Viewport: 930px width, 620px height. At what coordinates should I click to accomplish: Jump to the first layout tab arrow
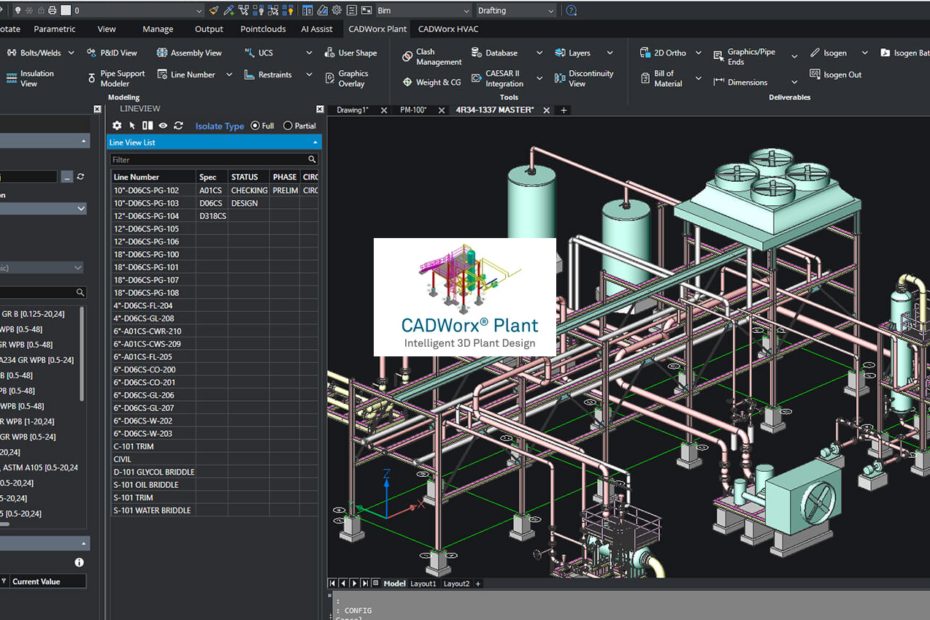point(332,584)
